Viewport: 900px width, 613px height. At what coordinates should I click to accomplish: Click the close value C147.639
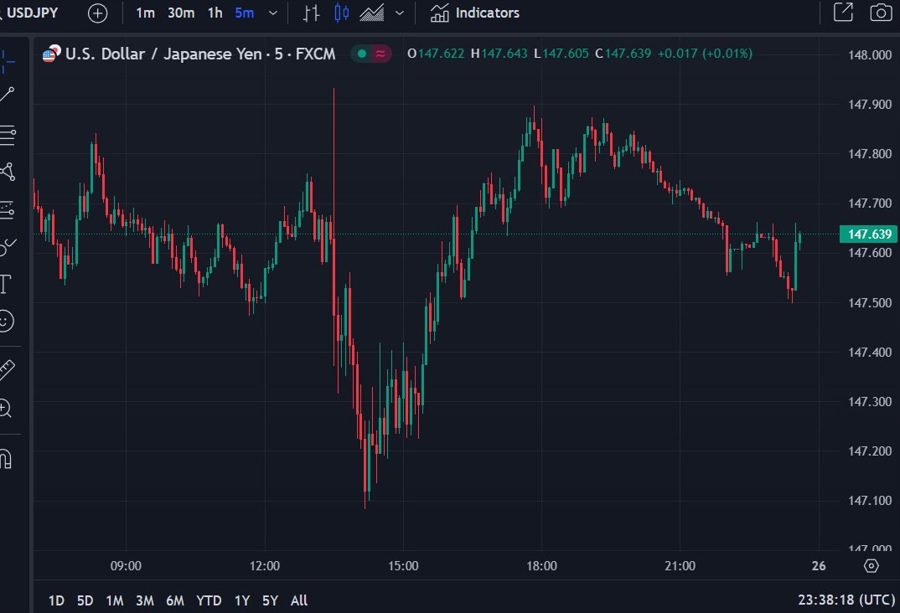click(x=623, y=53)
